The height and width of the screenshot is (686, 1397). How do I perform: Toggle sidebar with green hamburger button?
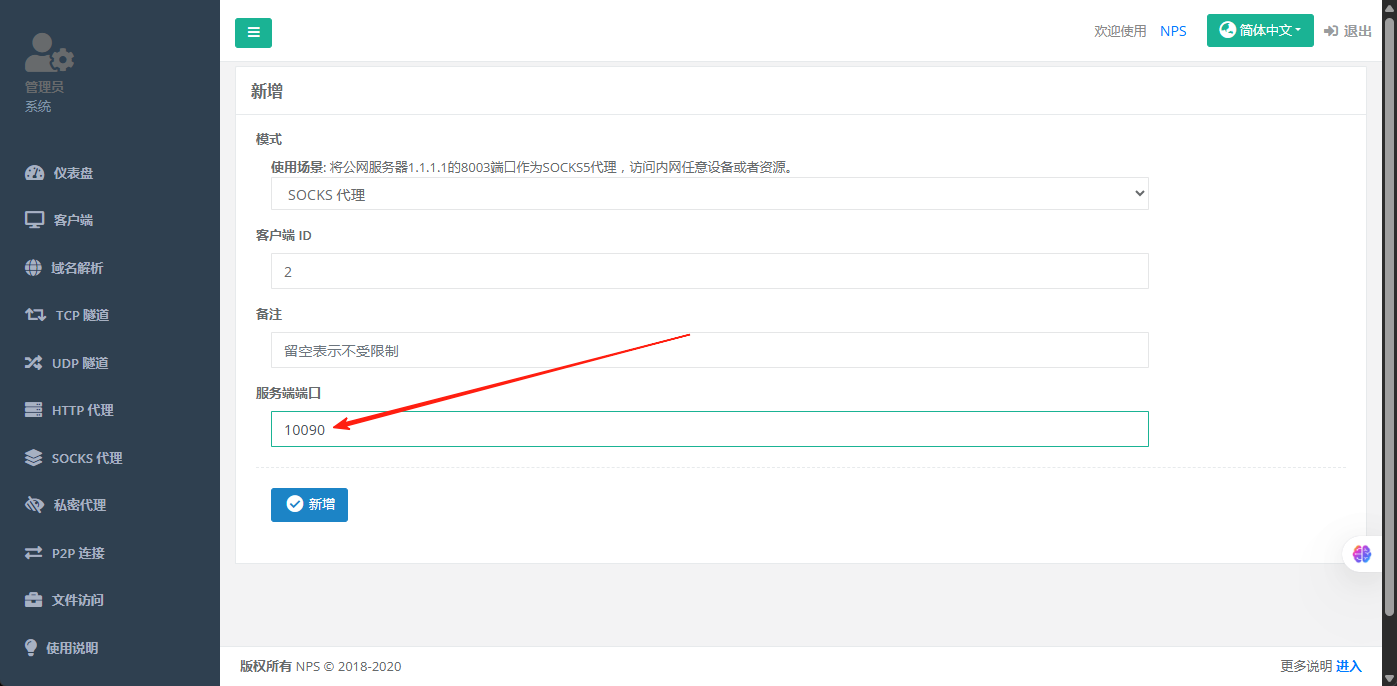point(253,32)
